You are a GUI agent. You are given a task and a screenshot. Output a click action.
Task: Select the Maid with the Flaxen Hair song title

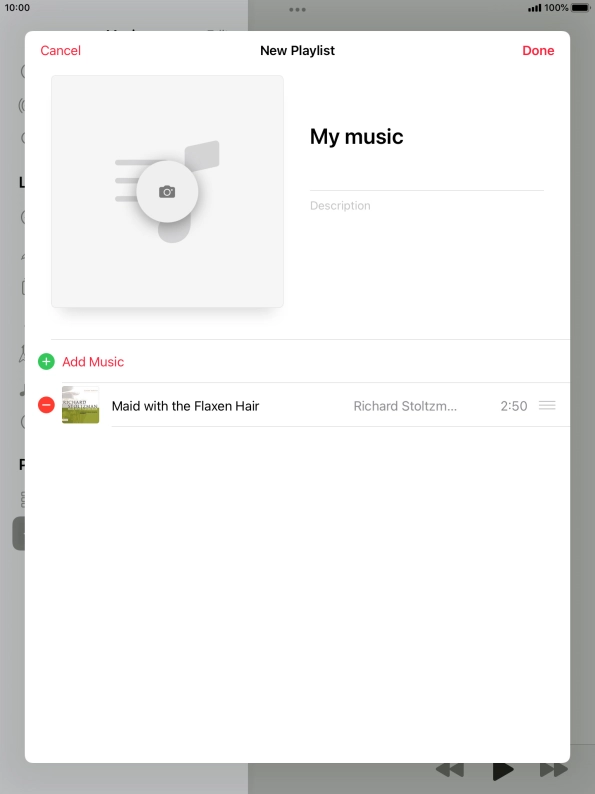pyautogui.click(x=185, y=406)
